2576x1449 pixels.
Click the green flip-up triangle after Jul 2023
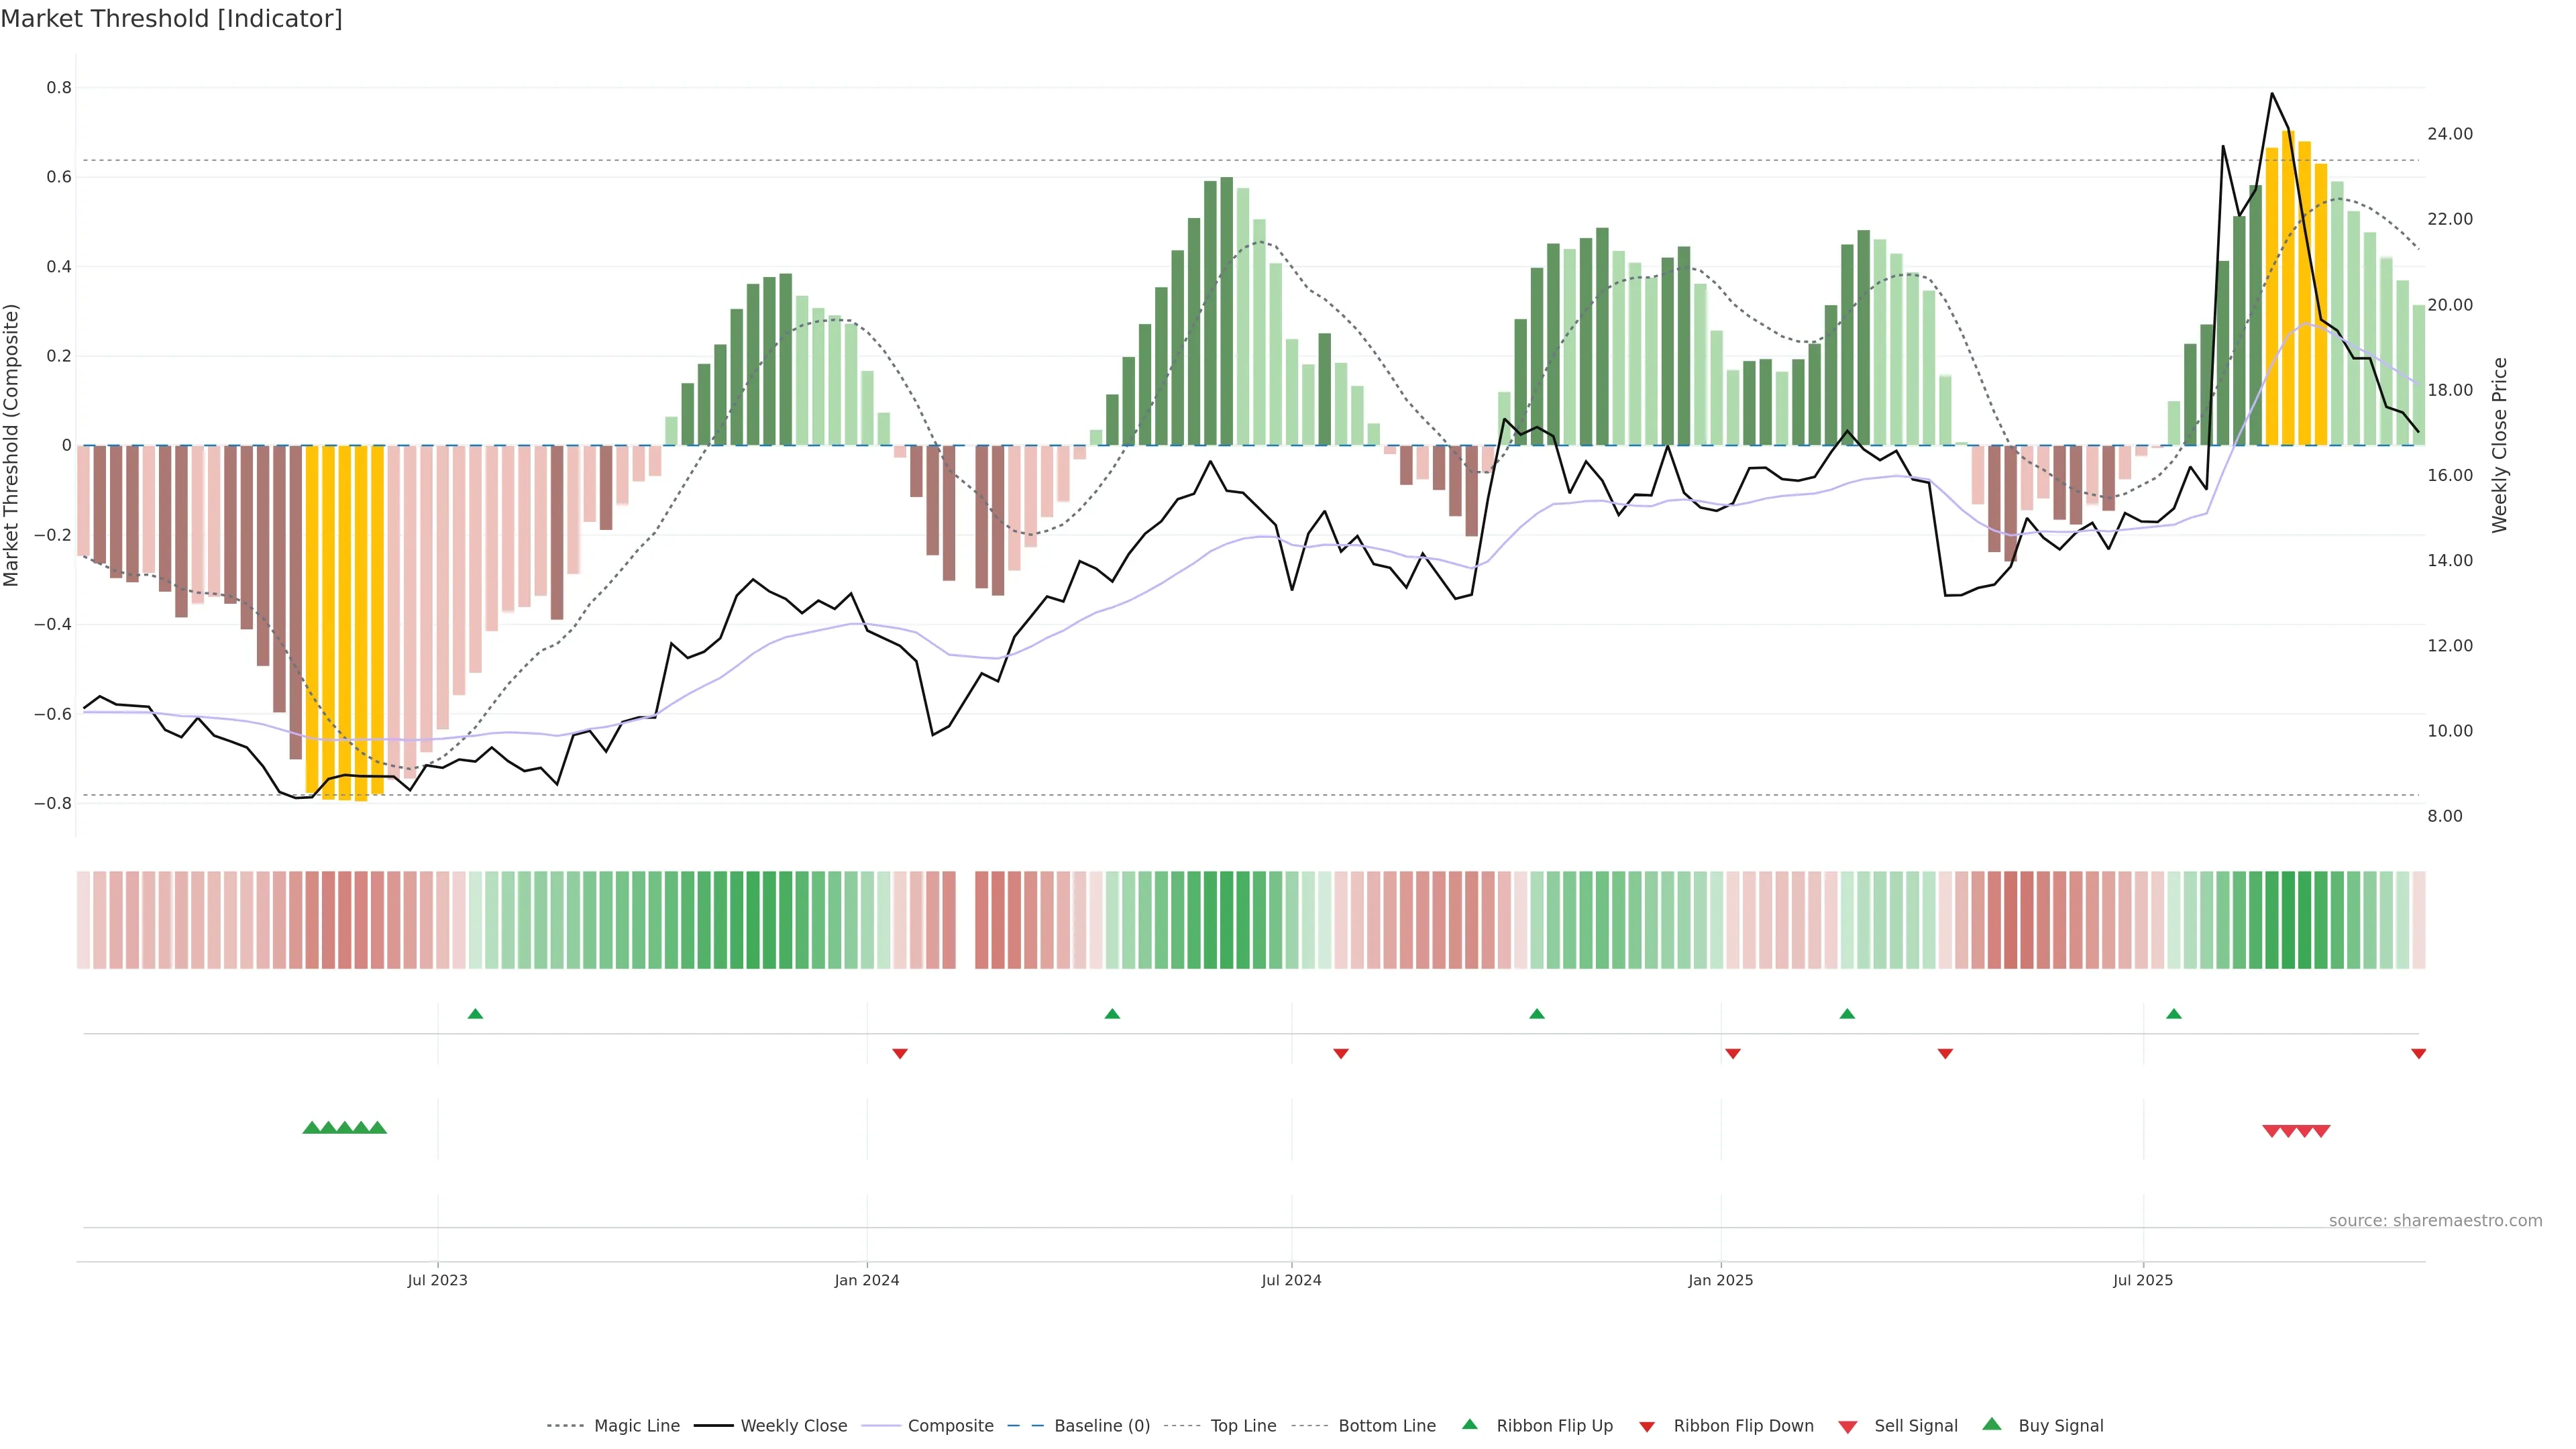[475, 1014]
